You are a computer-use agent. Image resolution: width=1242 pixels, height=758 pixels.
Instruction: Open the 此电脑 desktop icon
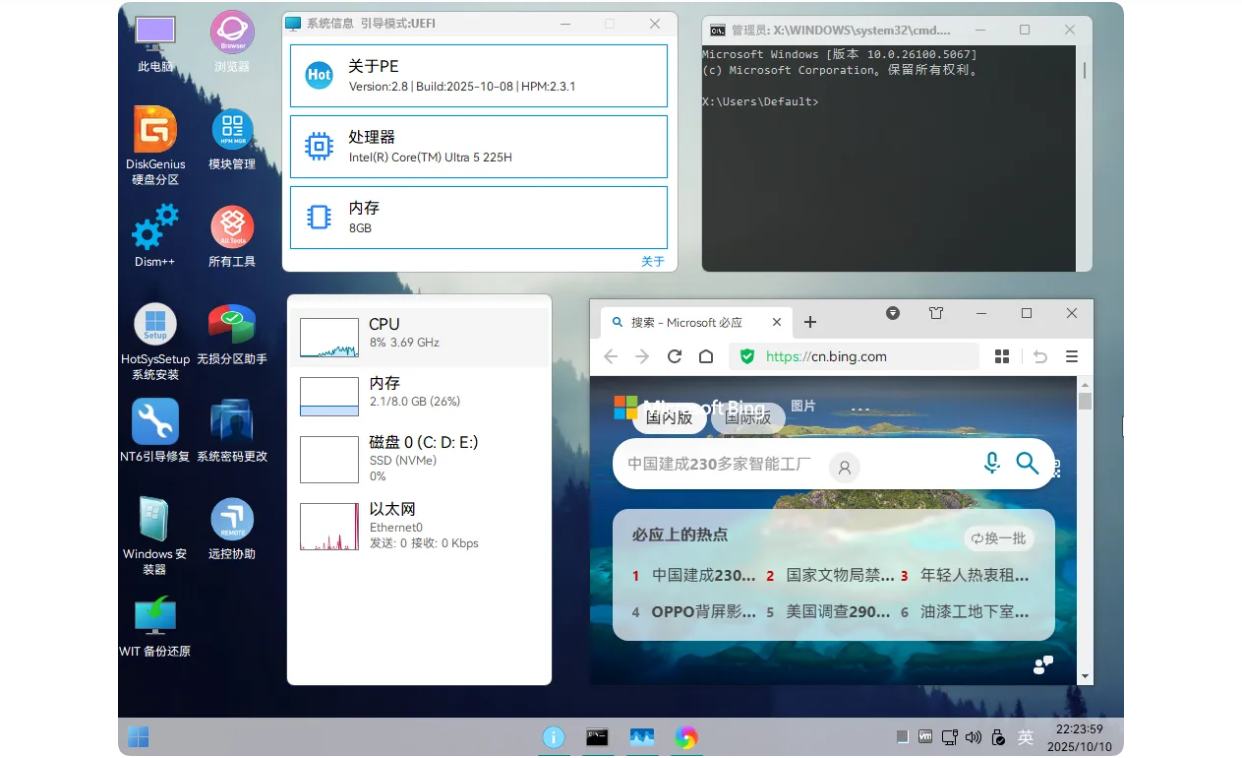coord(155,44)
